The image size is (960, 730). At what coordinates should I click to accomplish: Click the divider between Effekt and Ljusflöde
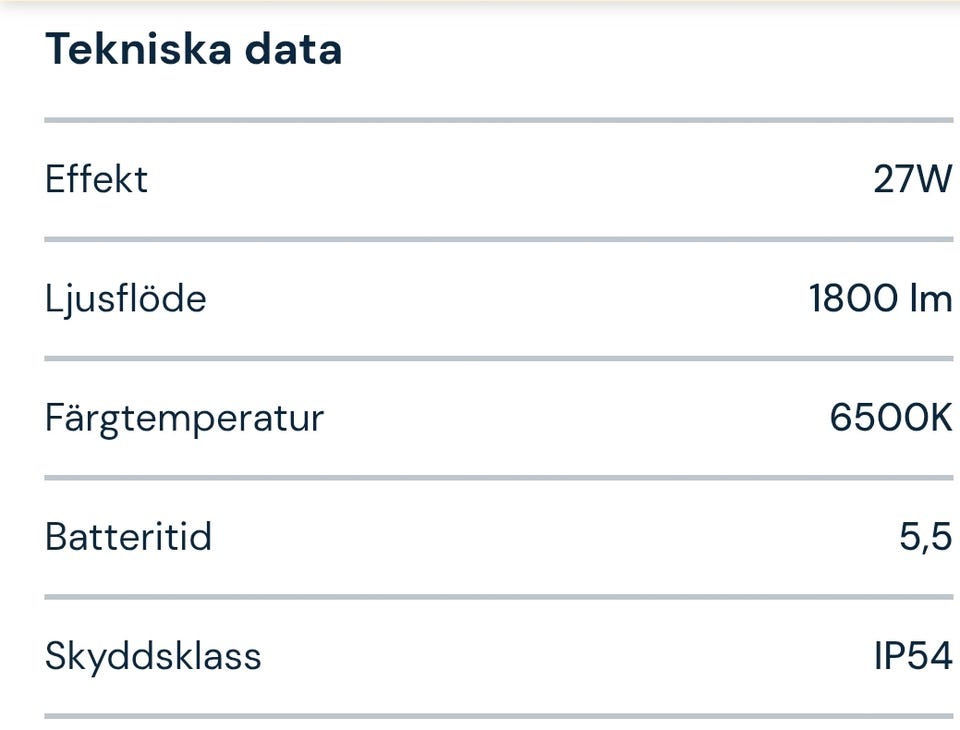(498, 240)
